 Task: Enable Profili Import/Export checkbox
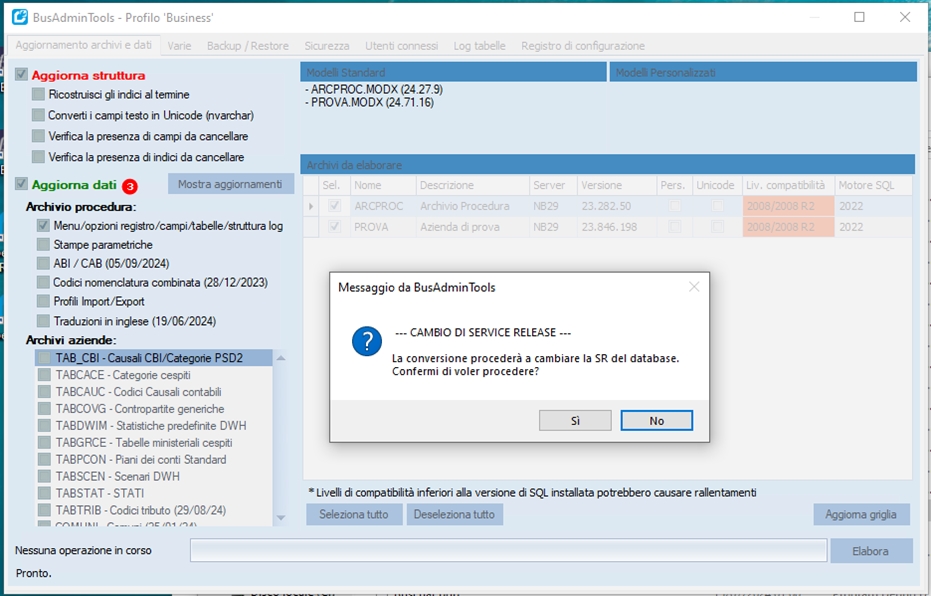coord(43,301)
